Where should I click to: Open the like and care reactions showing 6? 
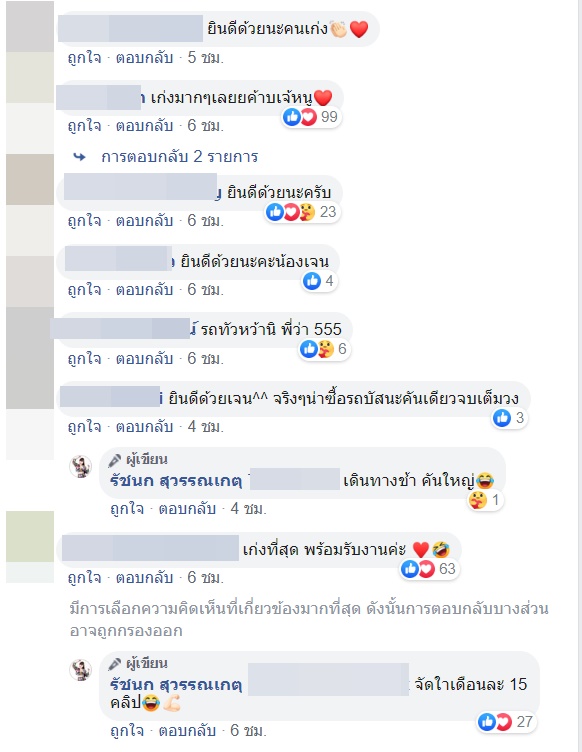tap(324, 349)
